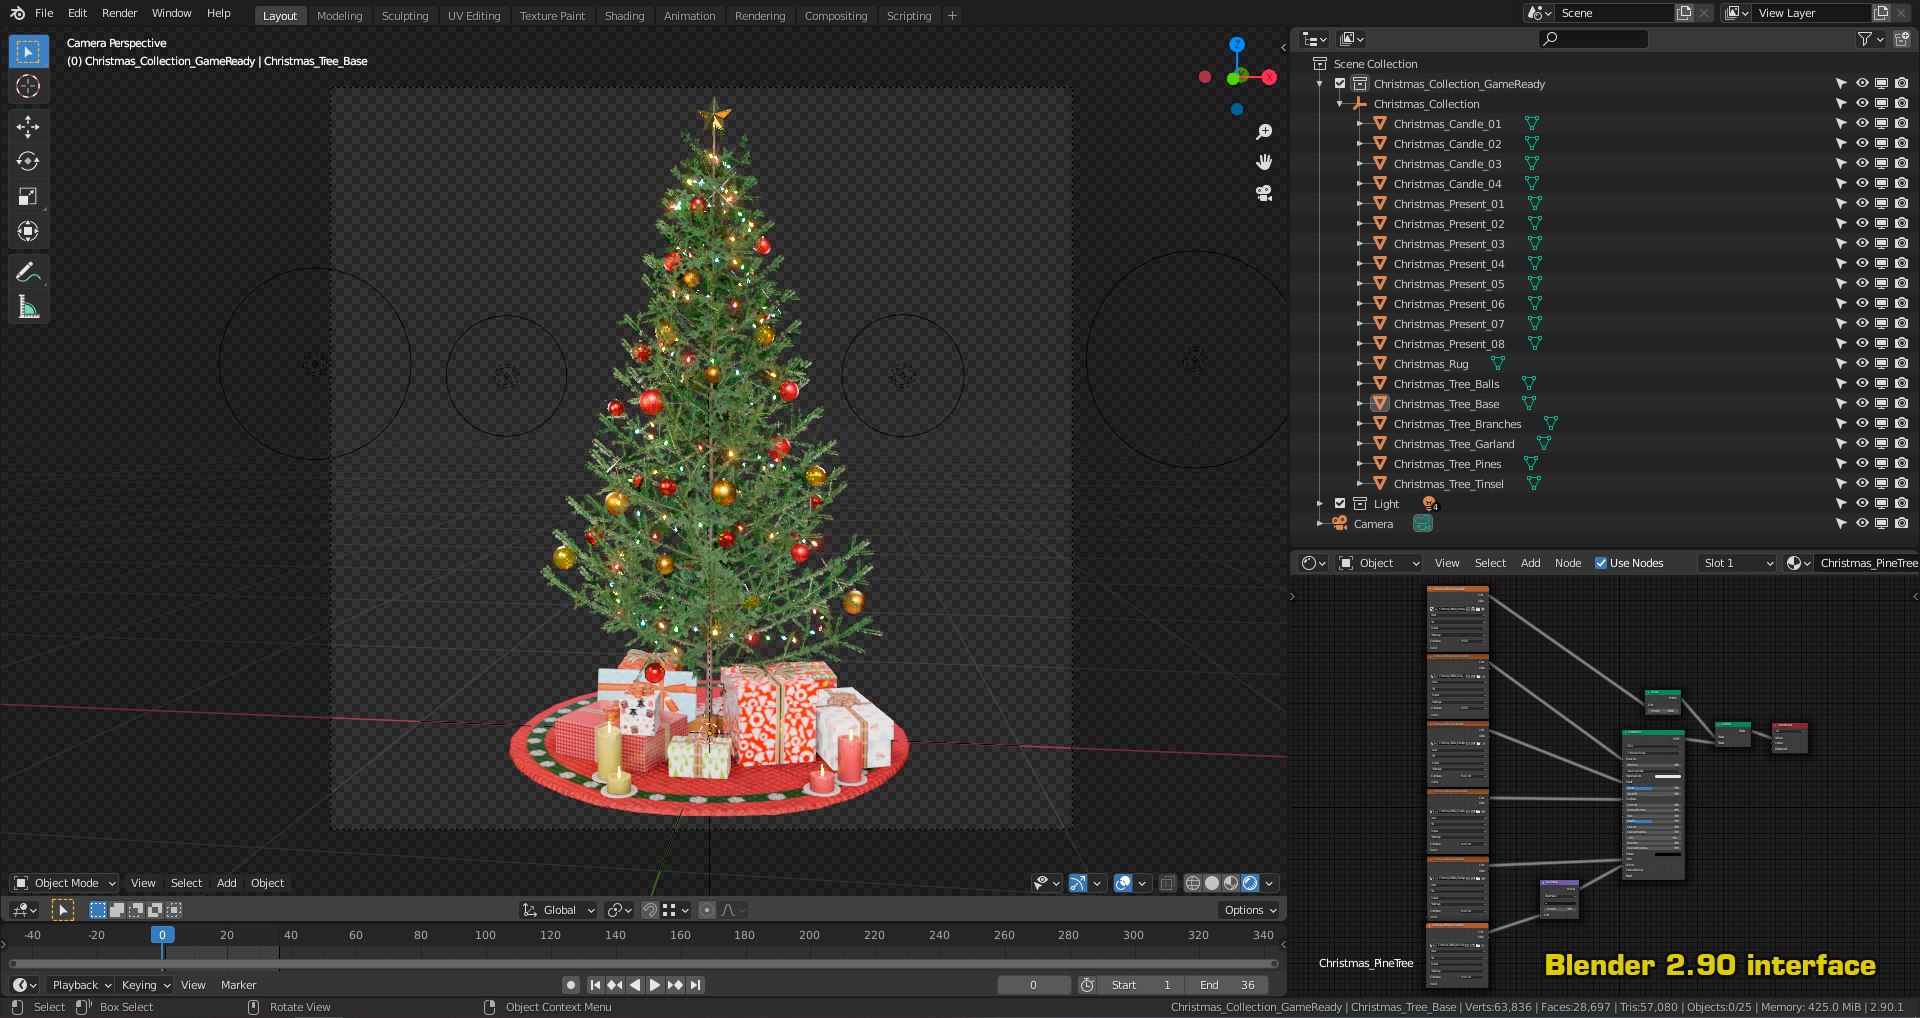Toggle Use Nodes checkbox

click(1601, 563)
